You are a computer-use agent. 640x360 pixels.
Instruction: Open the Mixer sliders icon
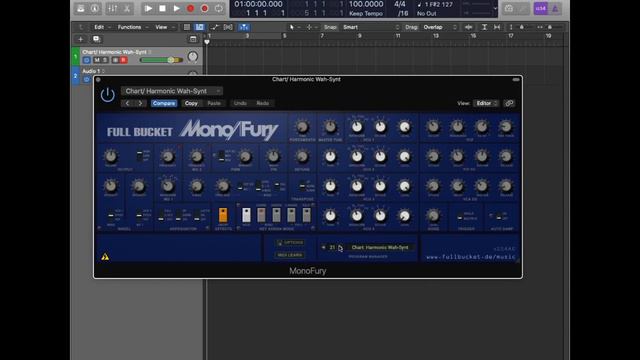(x=113, y=8)
